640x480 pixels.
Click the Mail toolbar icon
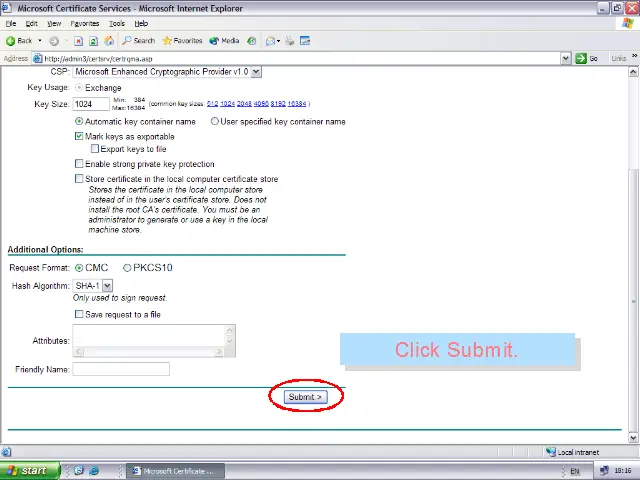click(270, 41)
